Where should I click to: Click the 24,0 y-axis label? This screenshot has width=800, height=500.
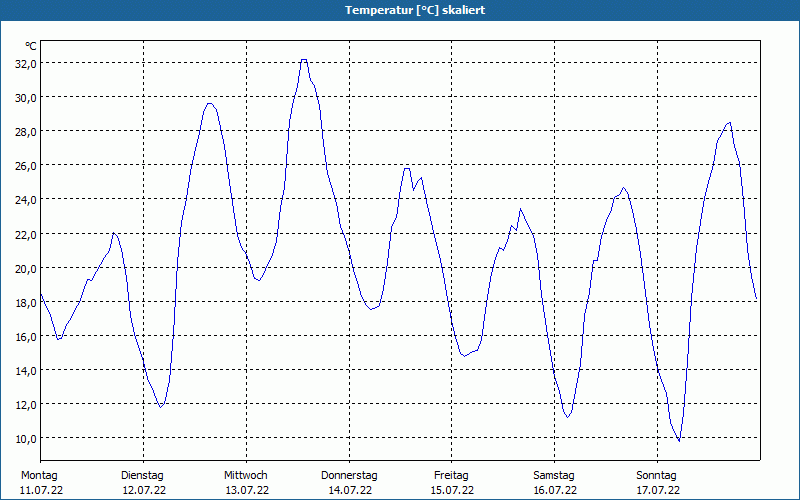click(x=25, y=199)
